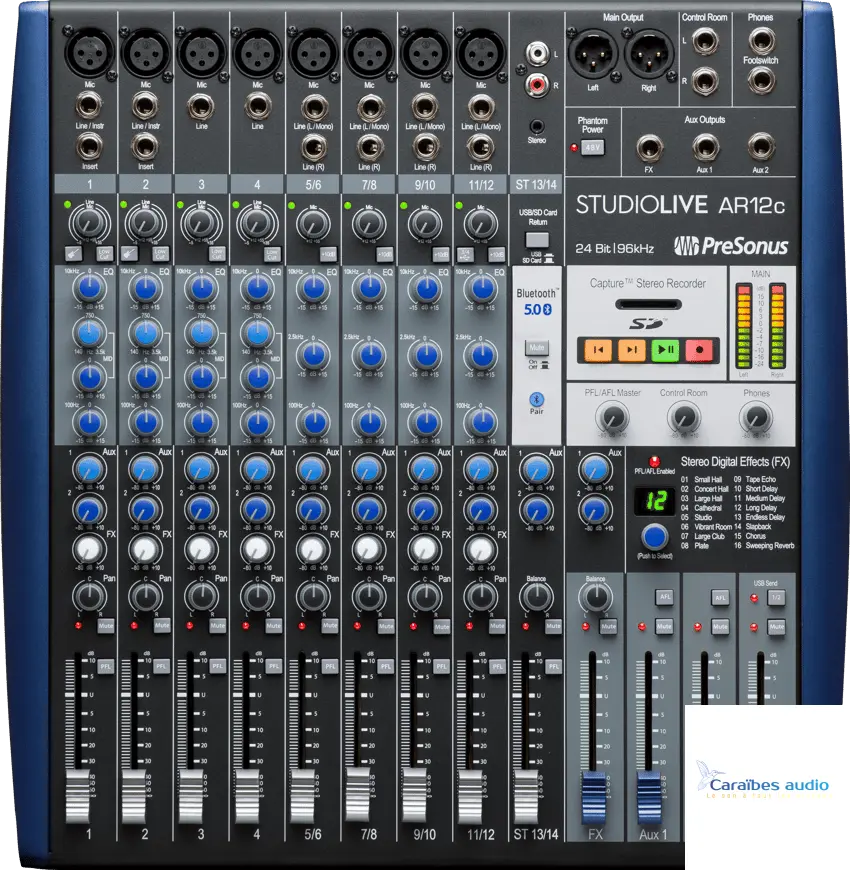Click the Balance knob on ST 13/14
The height and width of the screenshot is (870, 850).
(x=537, y=597)
